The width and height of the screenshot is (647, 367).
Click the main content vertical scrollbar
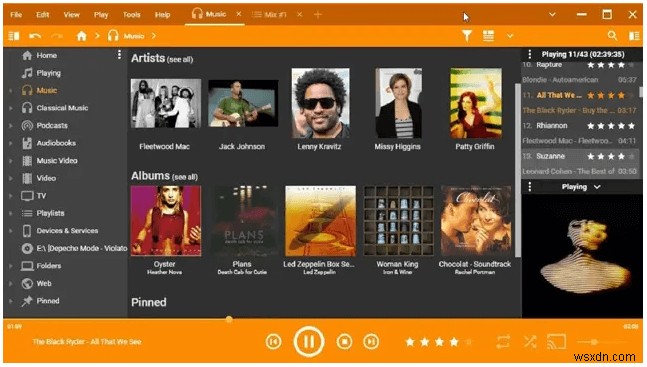click(517, 170)
